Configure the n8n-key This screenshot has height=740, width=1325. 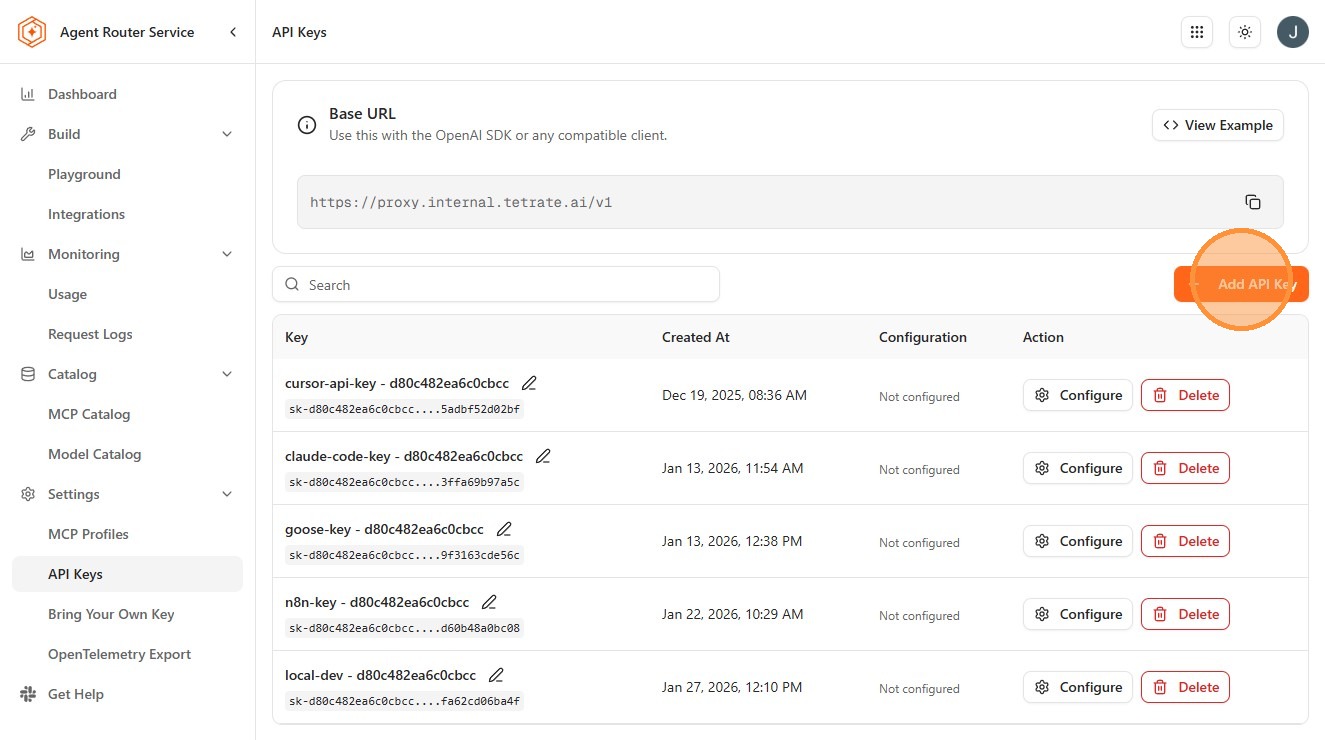point(1078,614)
